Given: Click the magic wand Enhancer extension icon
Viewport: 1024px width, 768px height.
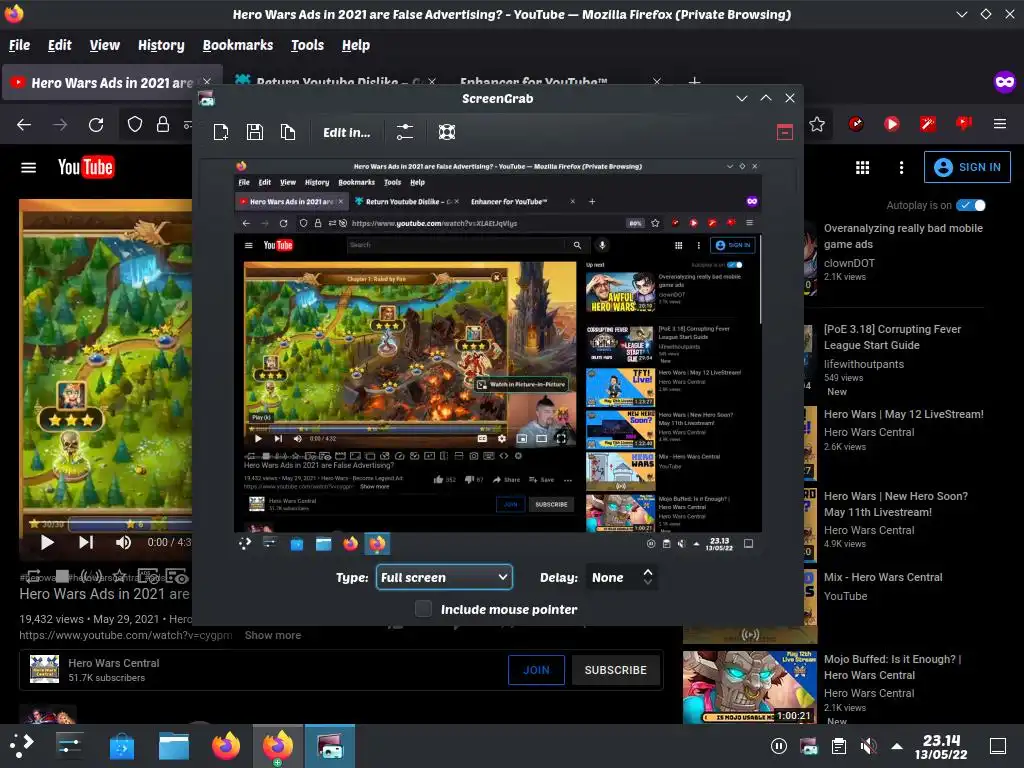Looking at the screenshot, I should [x=928, y=123].
